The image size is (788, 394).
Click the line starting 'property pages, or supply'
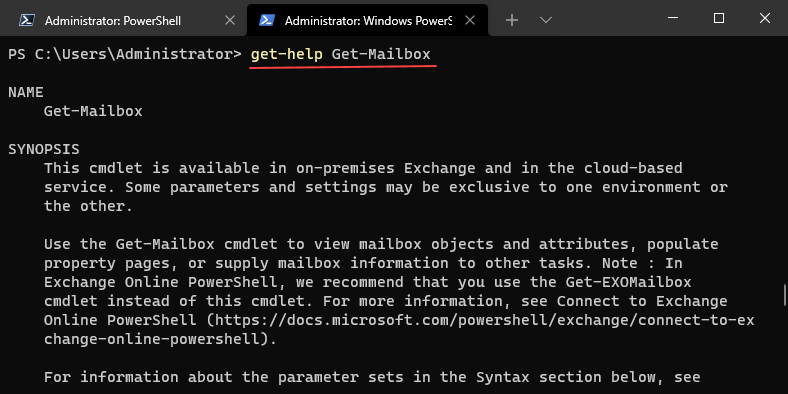click(363, 263)
